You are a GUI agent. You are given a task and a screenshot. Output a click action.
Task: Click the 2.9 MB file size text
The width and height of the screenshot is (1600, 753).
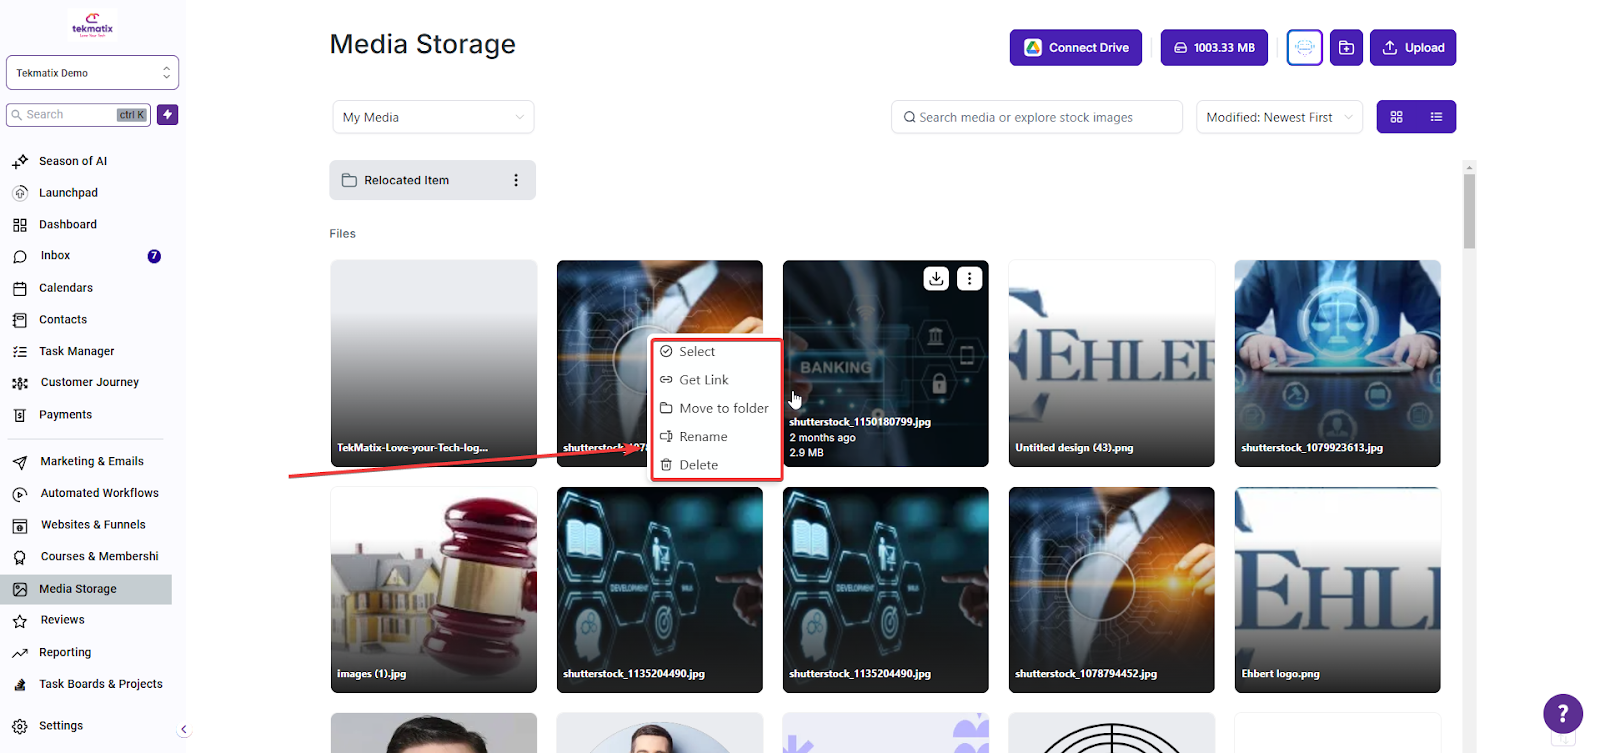coord(806,453)
